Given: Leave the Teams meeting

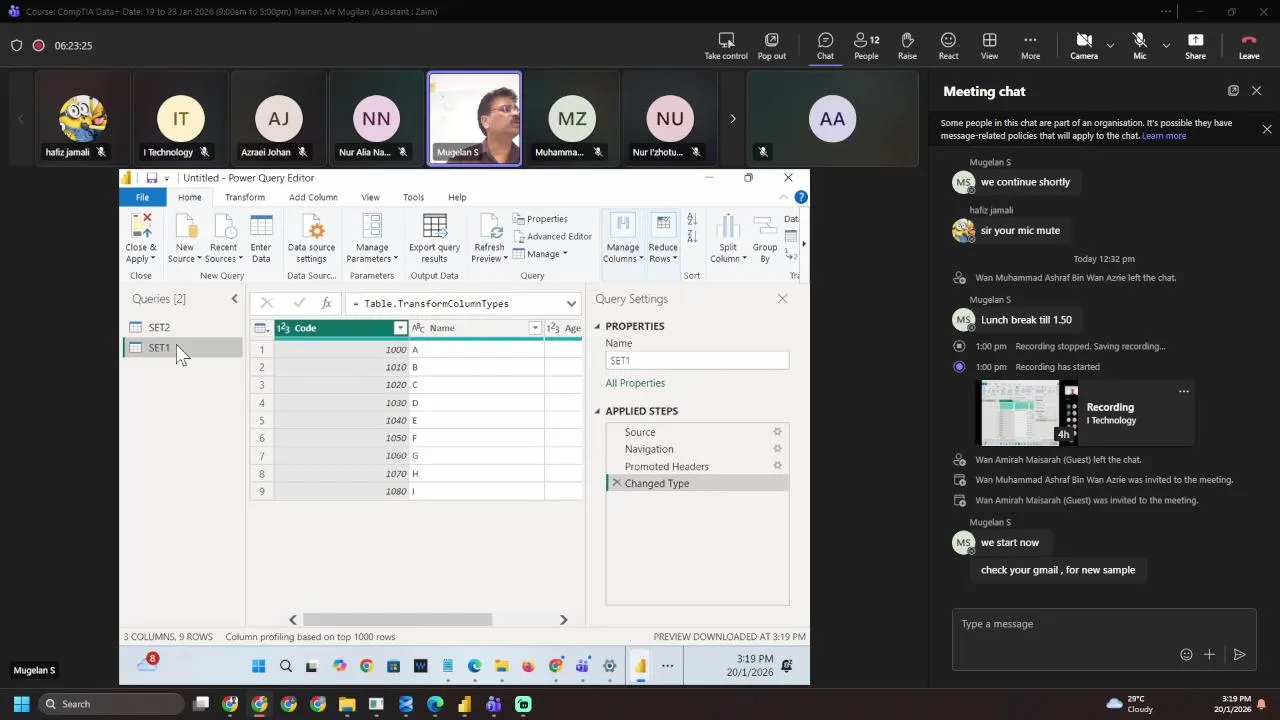Looking at the screenshot, I should [1249, 46].
